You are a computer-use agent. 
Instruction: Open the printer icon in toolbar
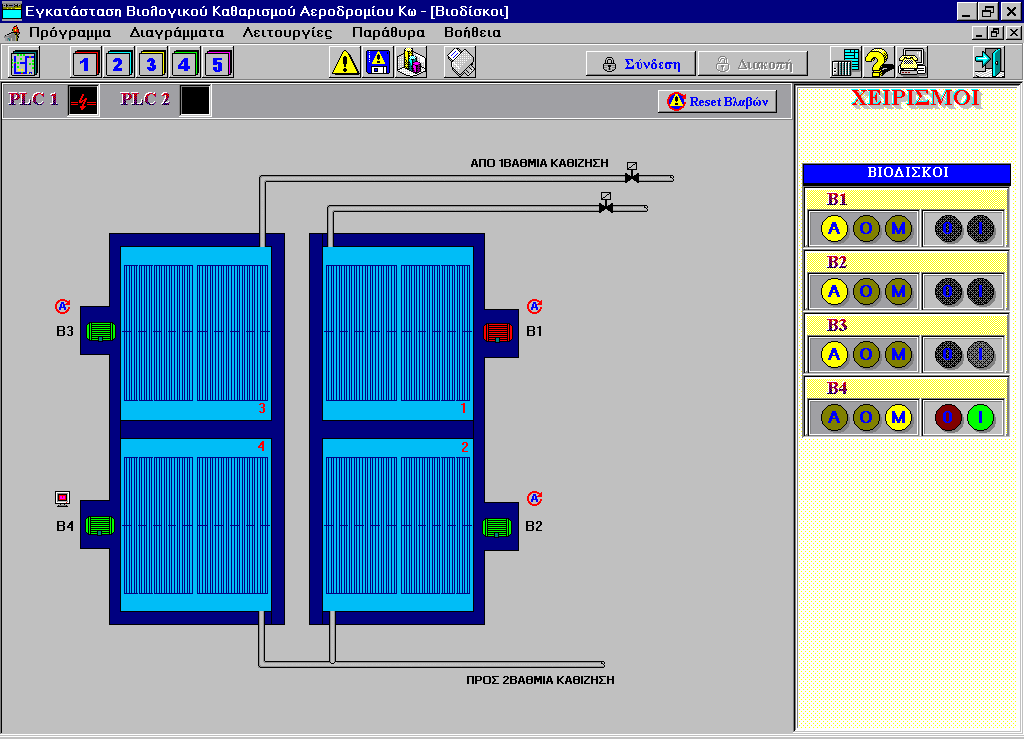pyautogui.click(x=460, y=64)
